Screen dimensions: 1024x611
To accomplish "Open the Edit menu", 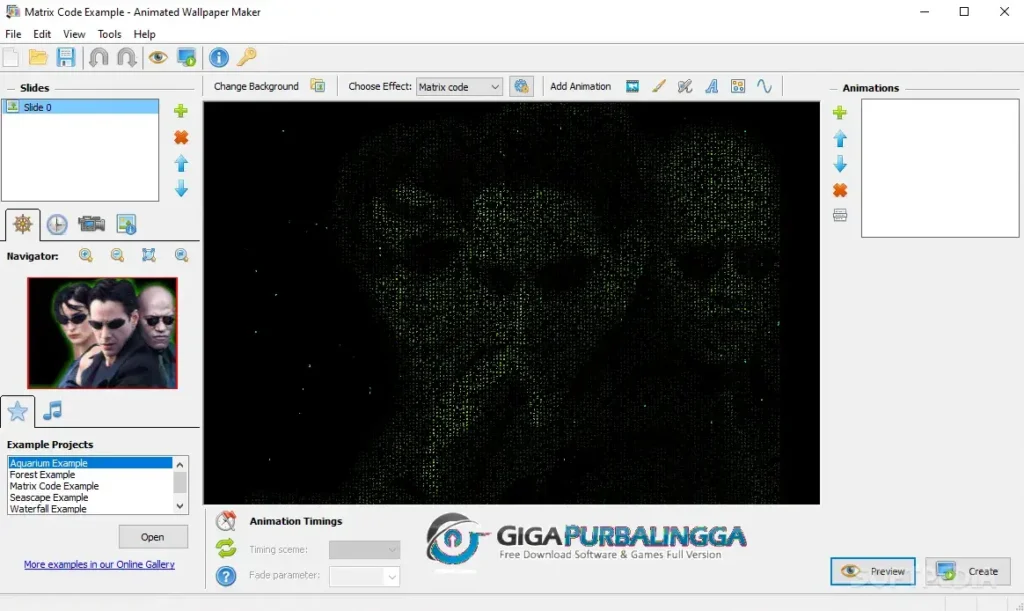I will pos(42,34).
